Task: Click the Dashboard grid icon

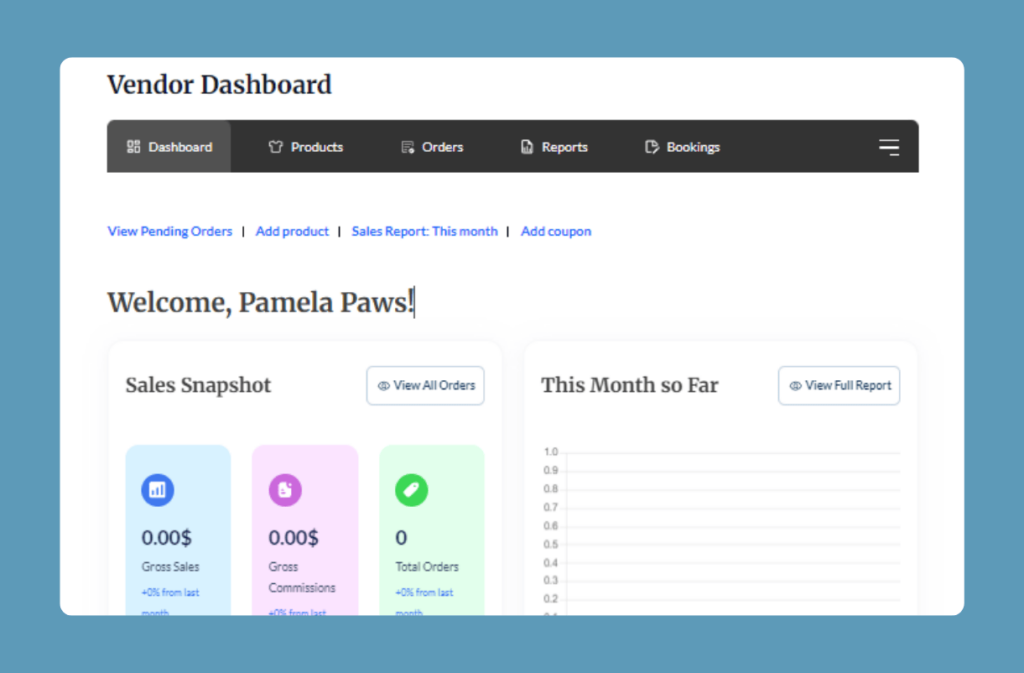Action: click(134, 147)
